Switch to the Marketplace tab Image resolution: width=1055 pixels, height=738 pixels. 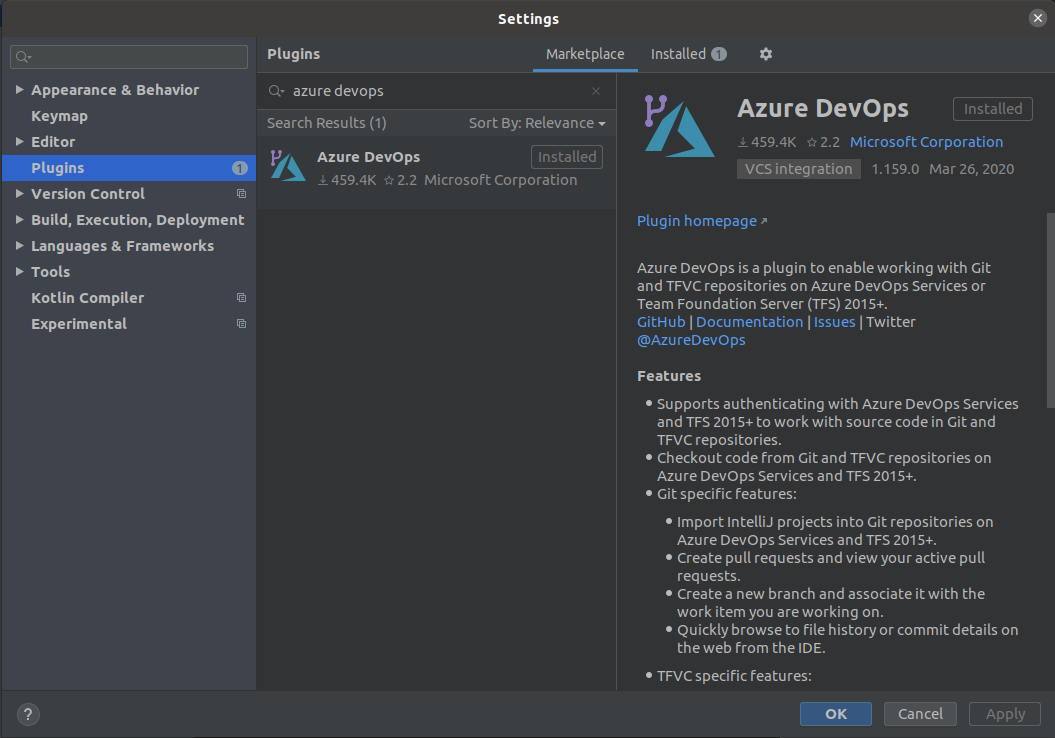click(x=585, y=54)
